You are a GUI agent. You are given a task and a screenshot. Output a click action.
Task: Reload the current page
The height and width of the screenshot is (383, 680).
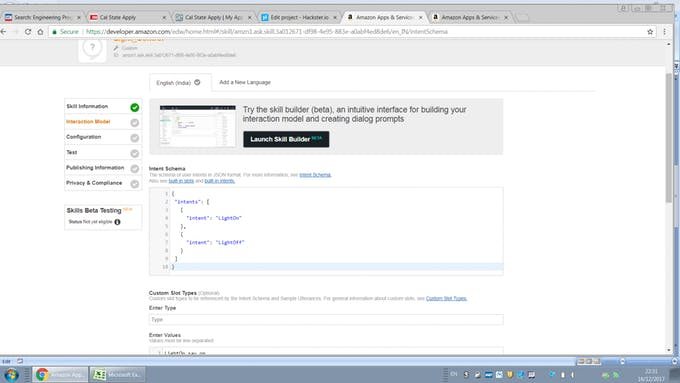click(x=28, y=32)
